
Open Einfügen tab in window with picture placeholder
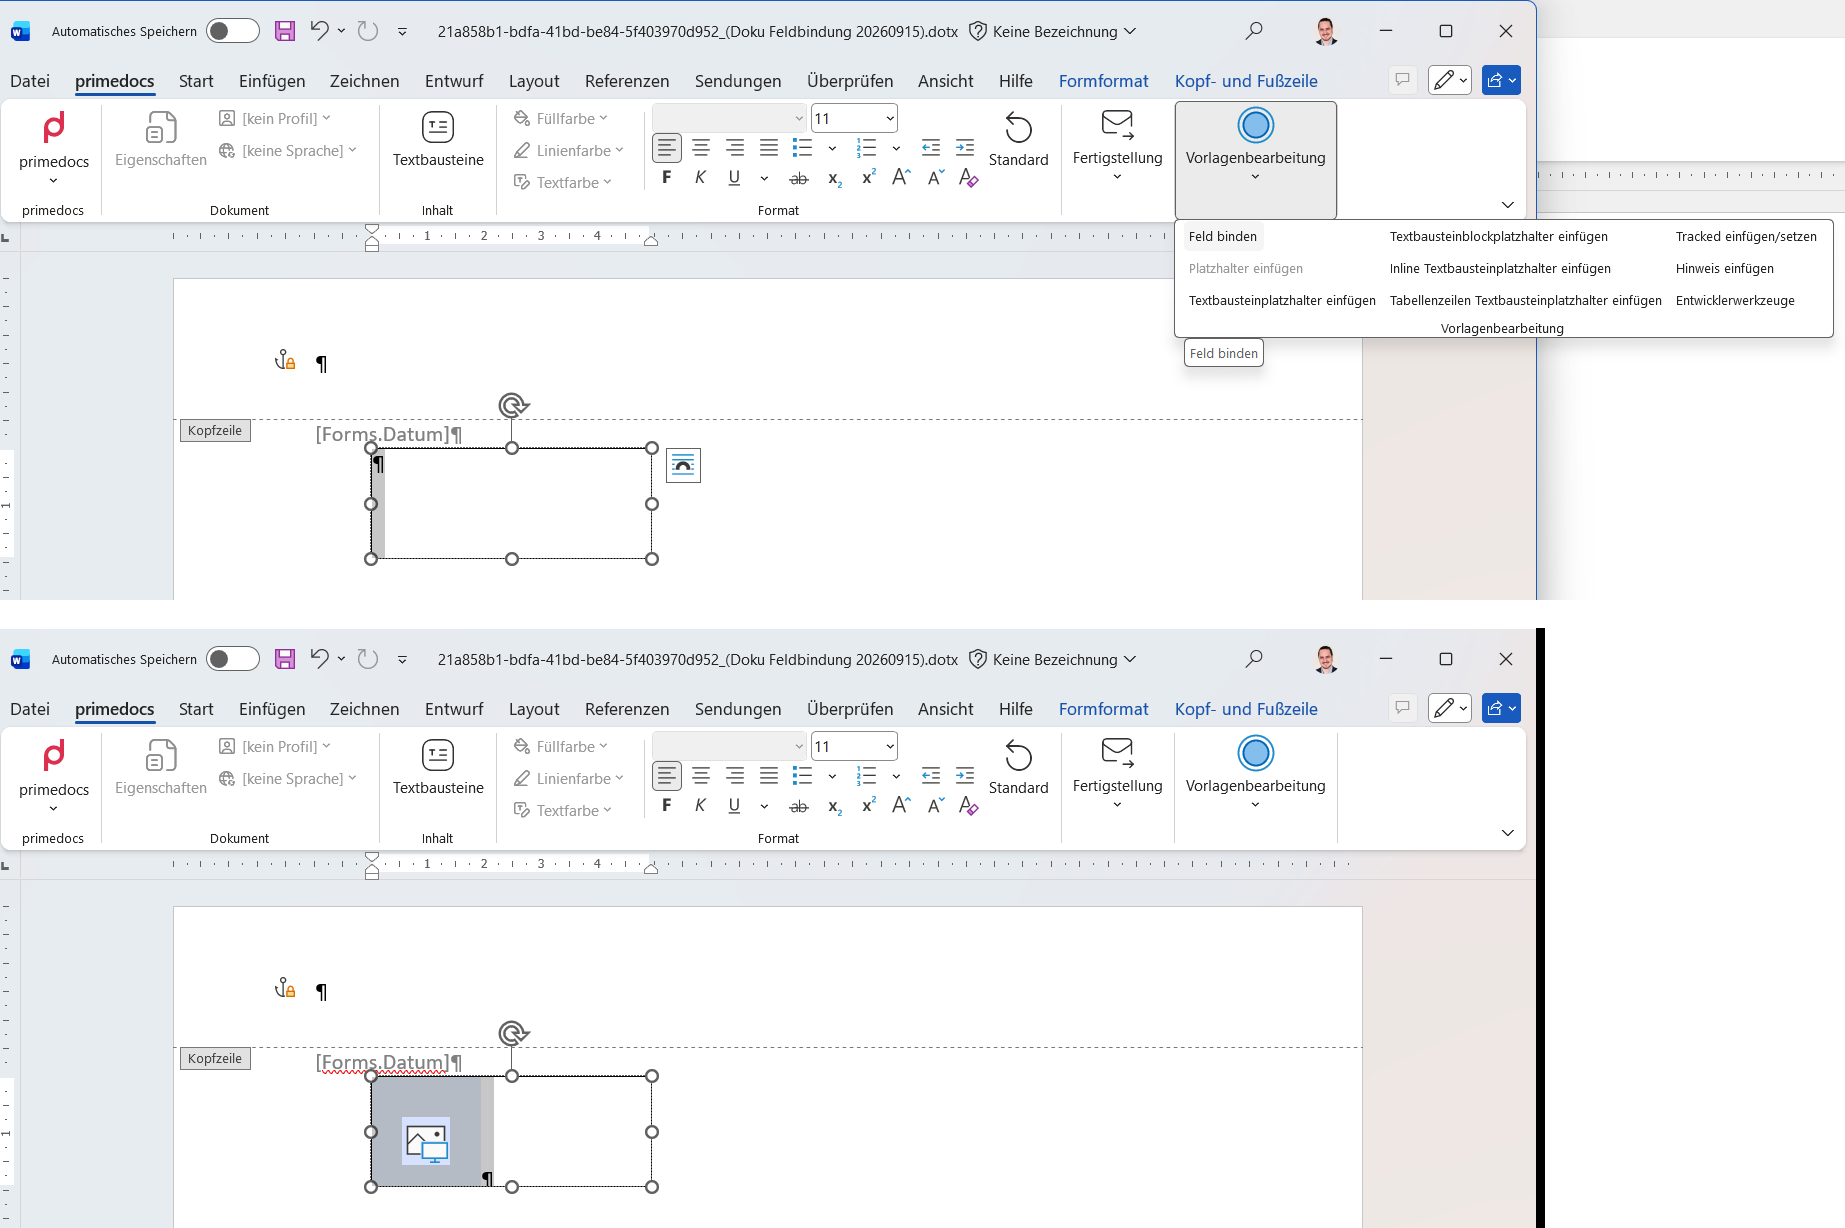click(x=272, y=709)
